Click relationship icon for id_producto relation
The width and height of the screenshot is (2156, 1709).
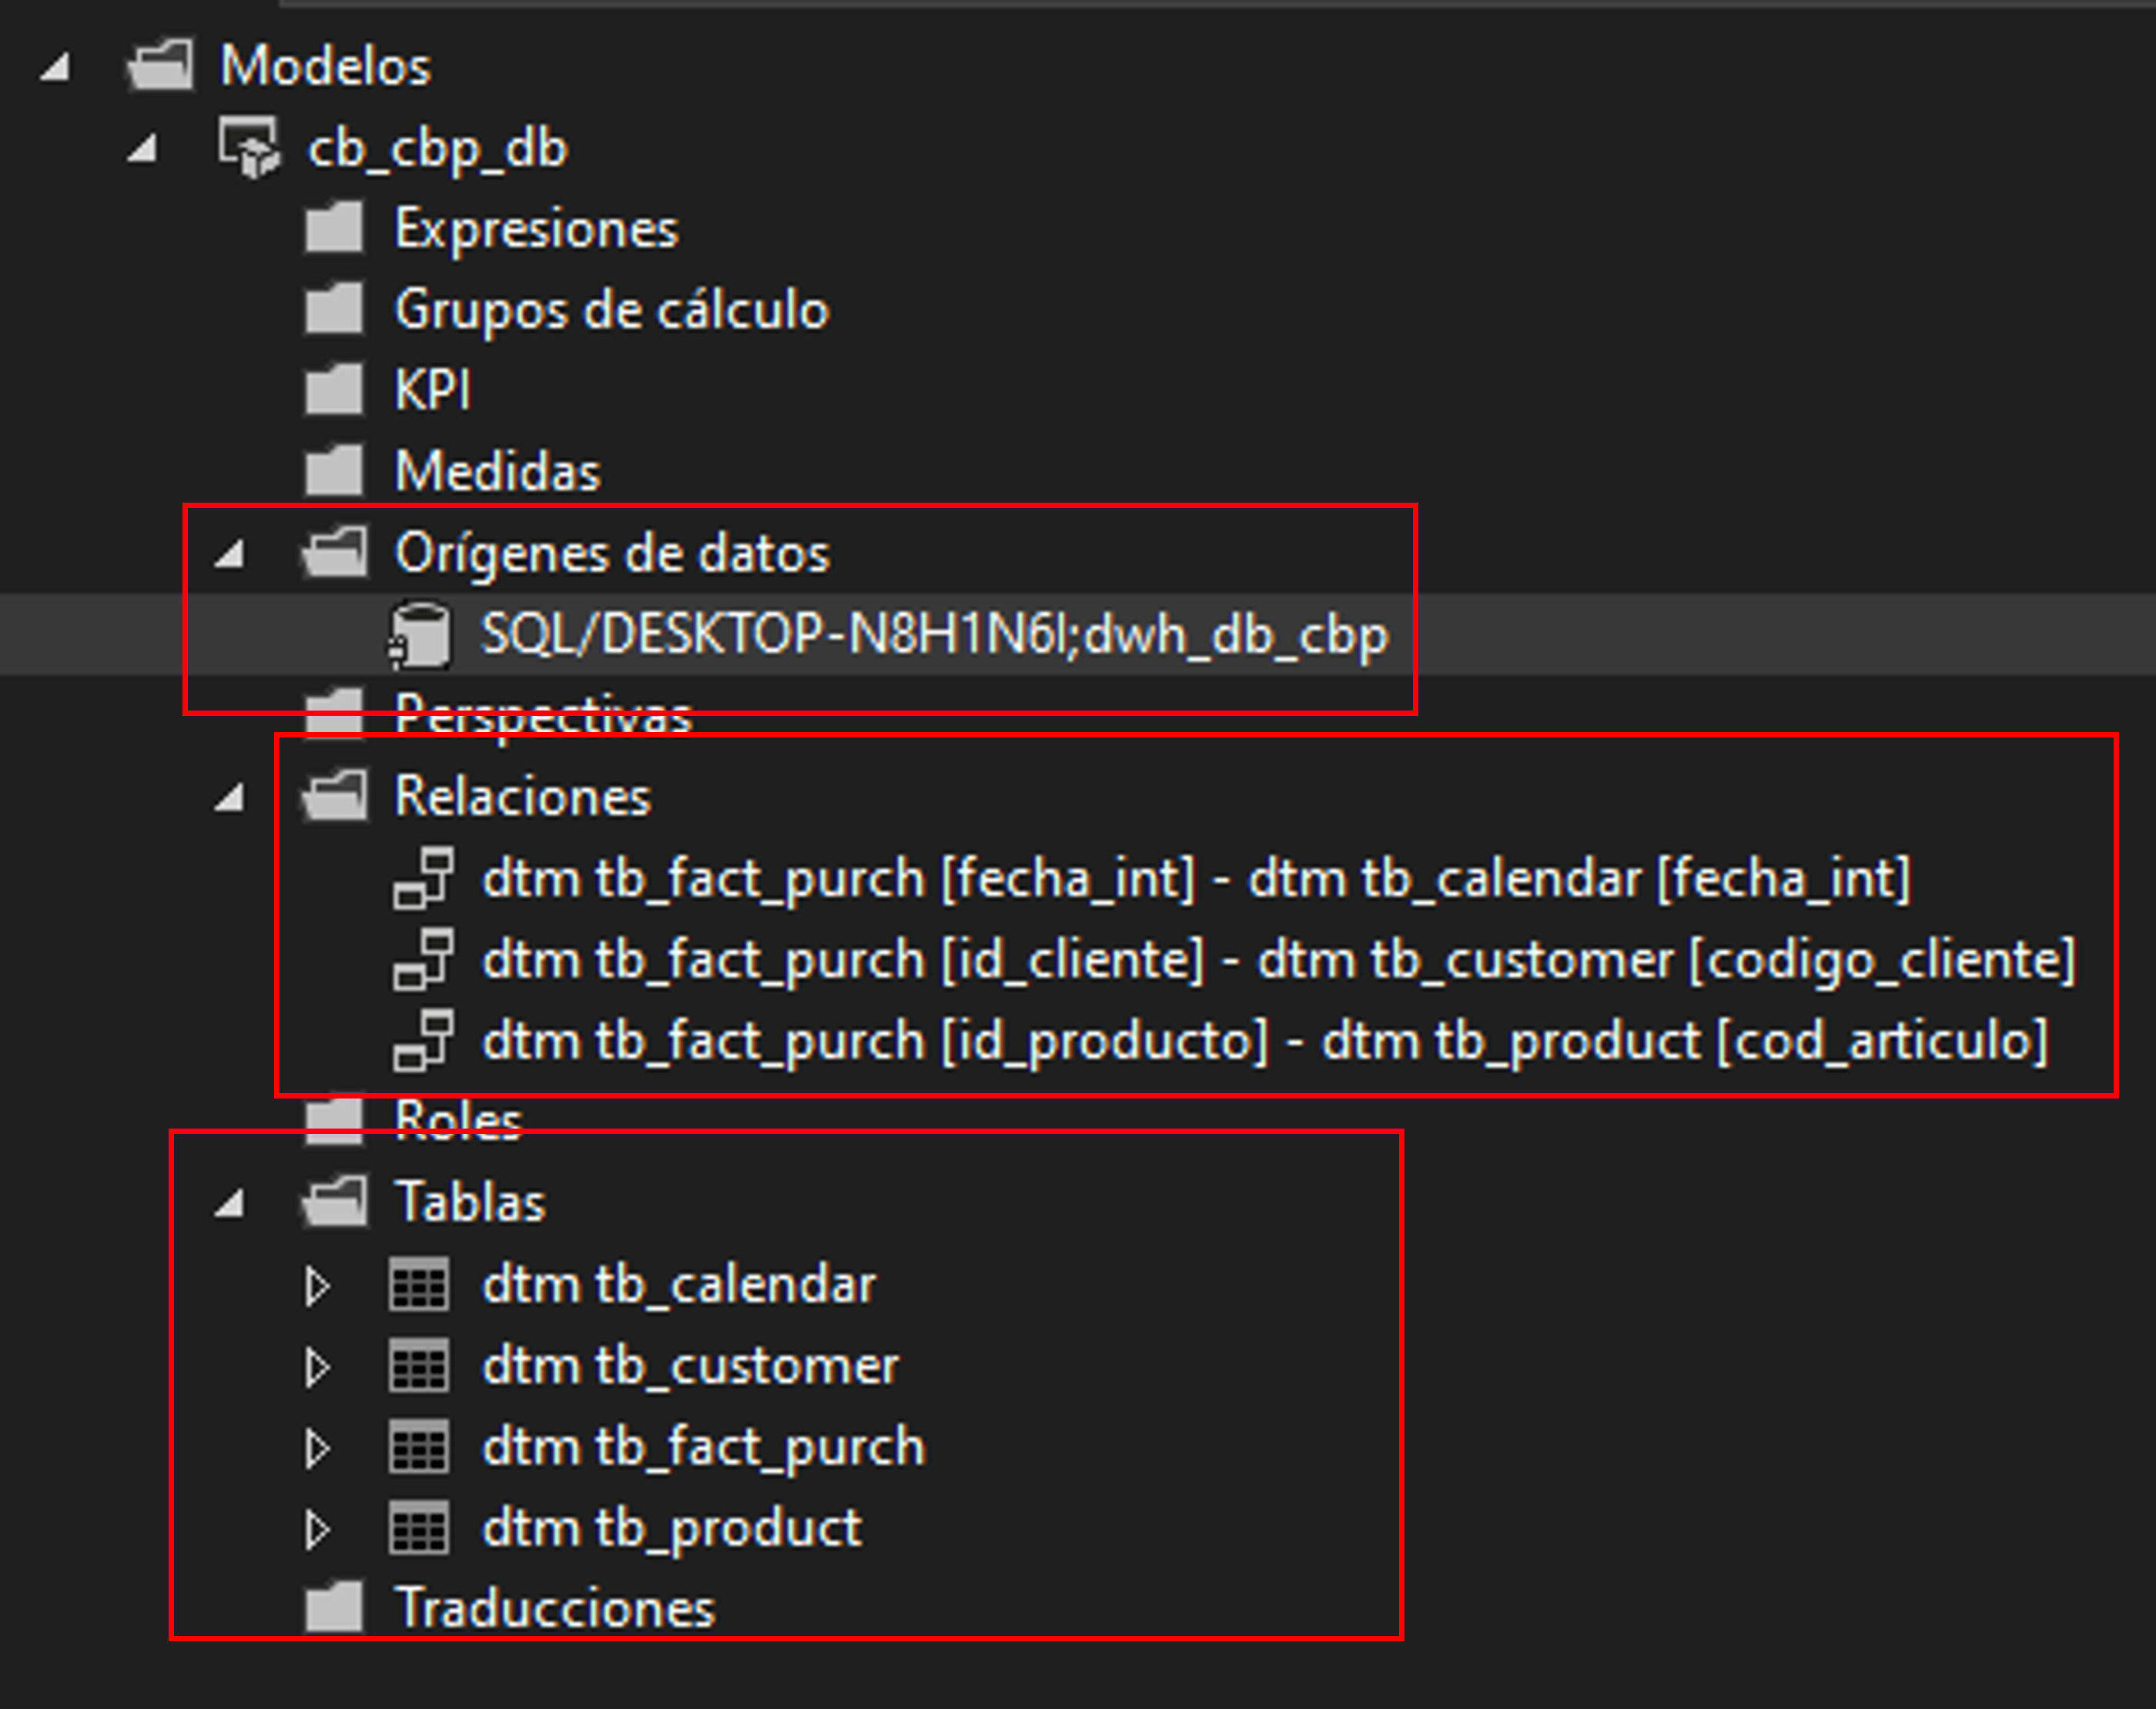(x=423, y=1040)
